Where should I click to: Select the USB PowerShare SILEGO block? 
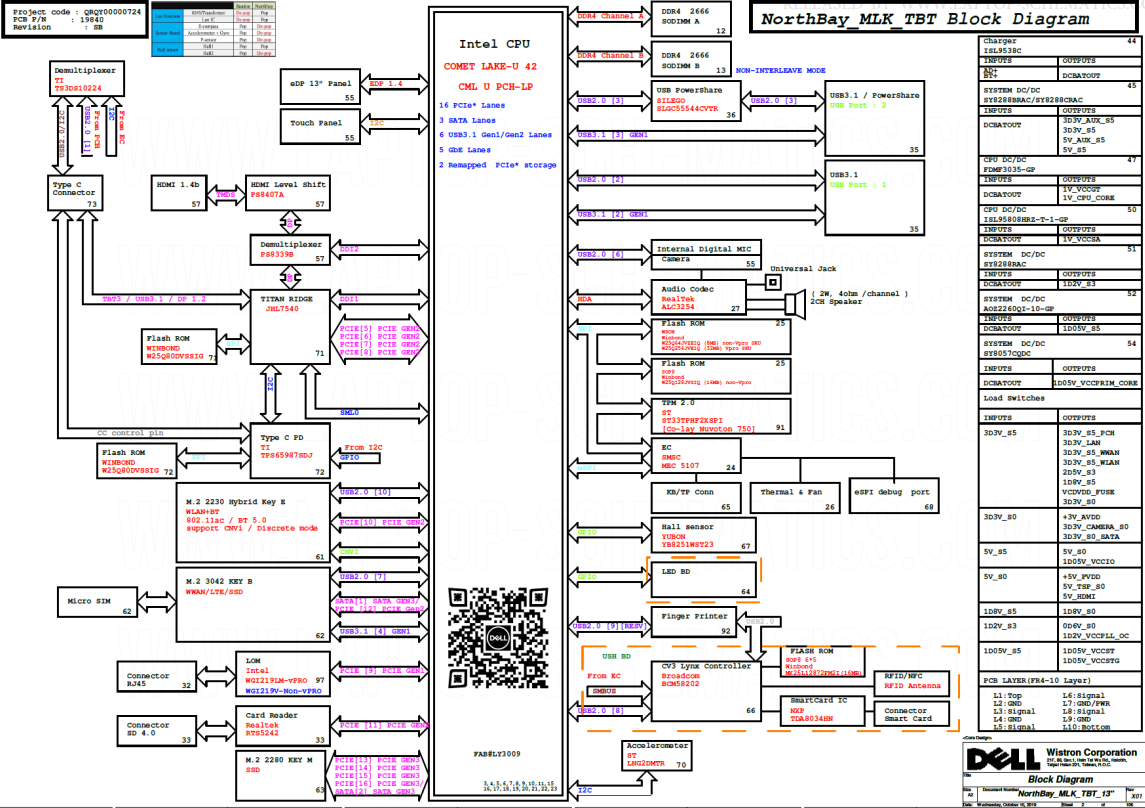tap(695, 101)
